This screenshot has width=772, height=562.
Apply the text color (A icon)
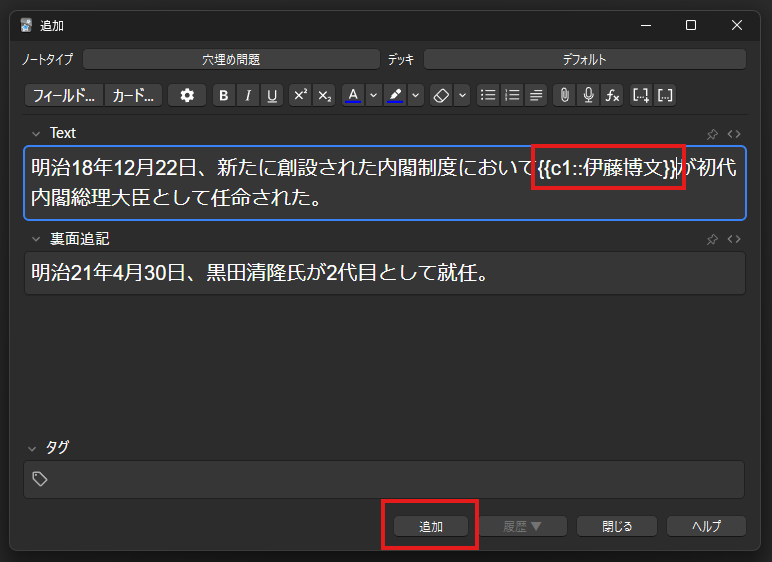pos(353,96)
